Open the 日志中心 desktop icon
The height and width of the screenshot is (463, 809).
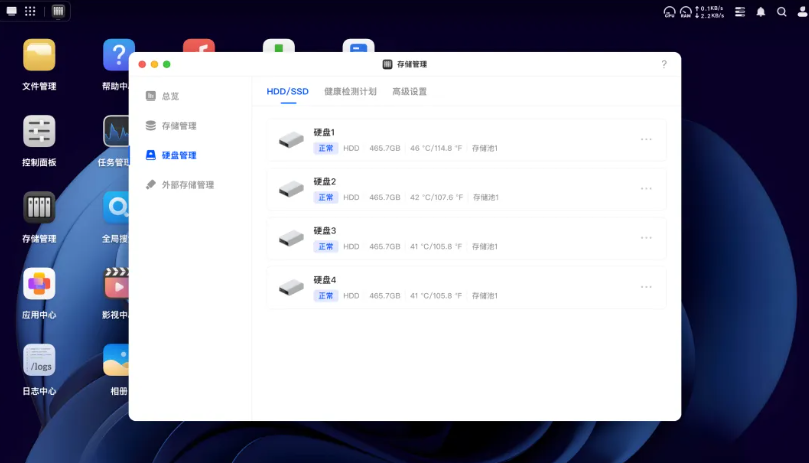point(39,360)
